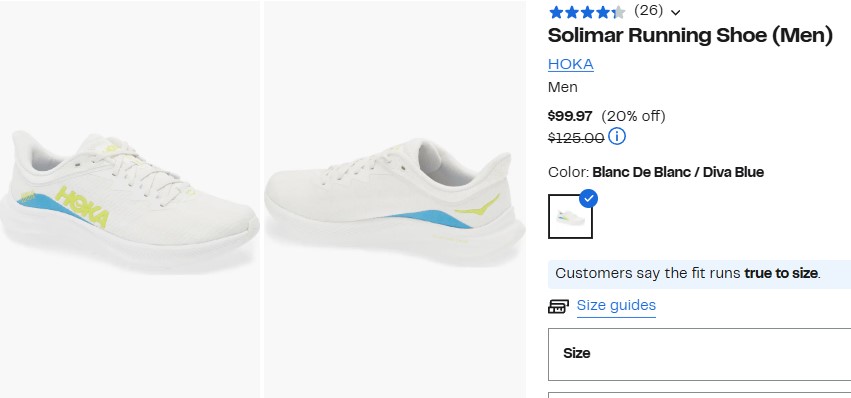This screenshot has width=851, height=398.
Task: Open the HOKA brand link
Action: point(570,64)
